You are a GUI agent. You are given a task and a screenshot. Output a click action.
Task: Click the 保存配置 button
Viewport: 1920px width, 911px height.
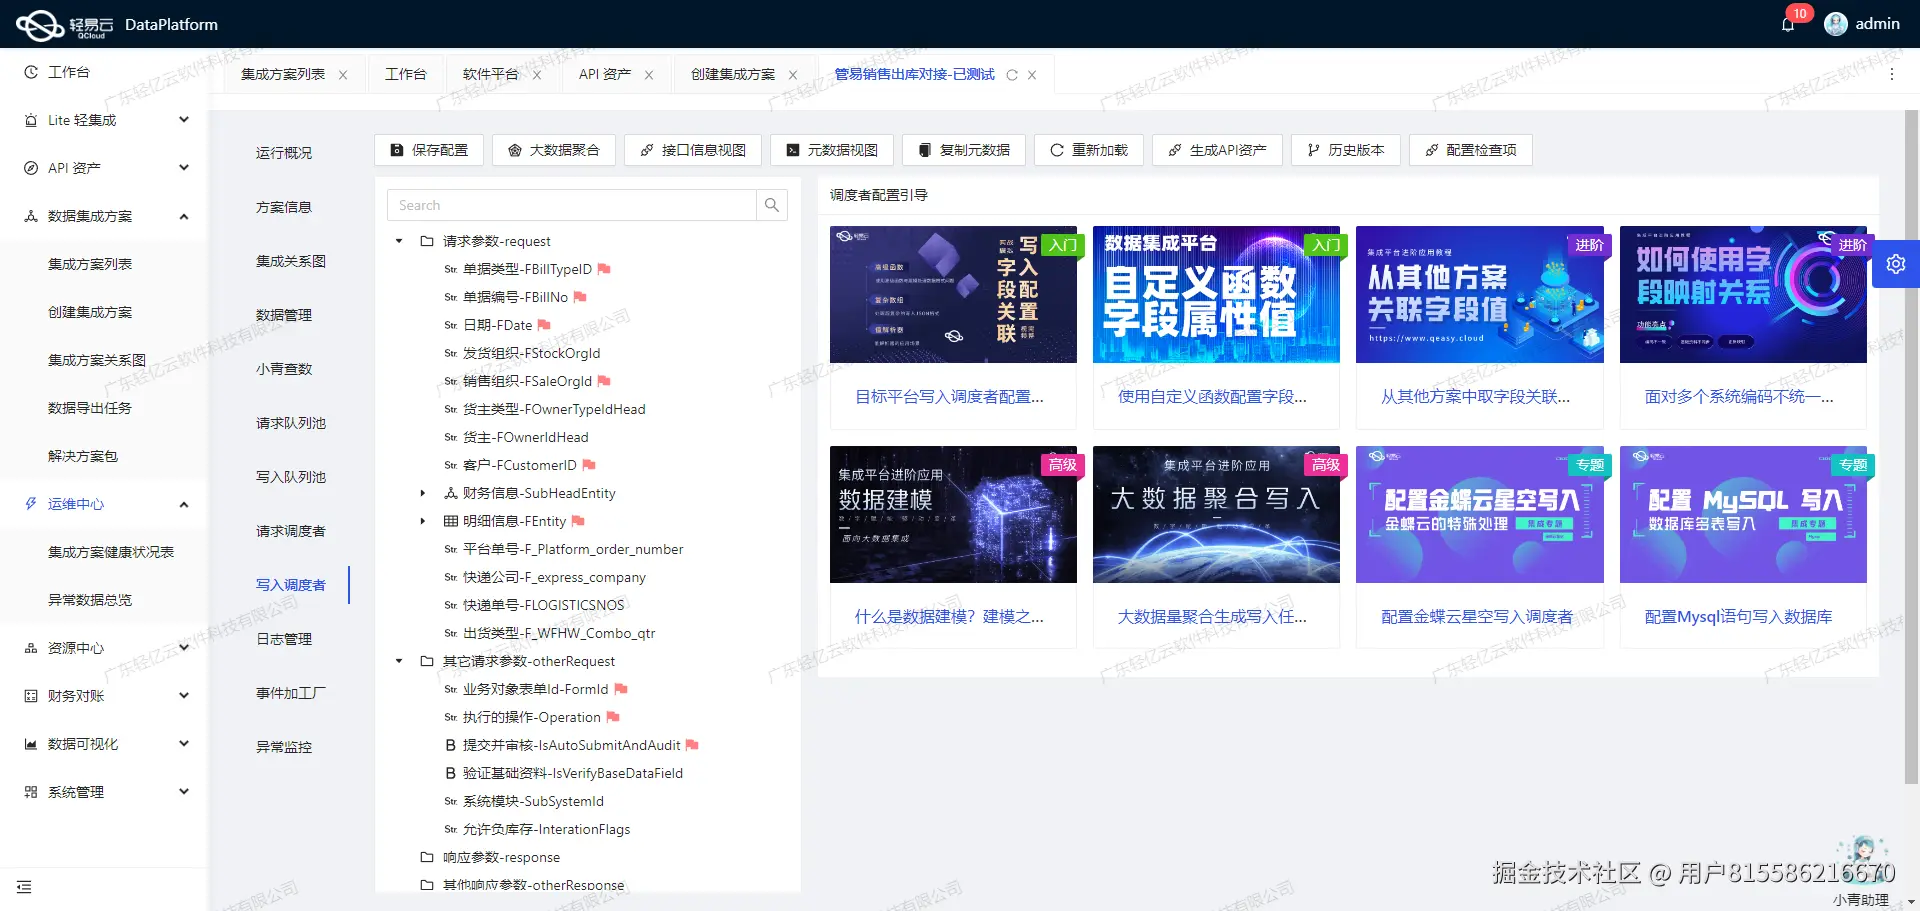(x=428, y=149)
